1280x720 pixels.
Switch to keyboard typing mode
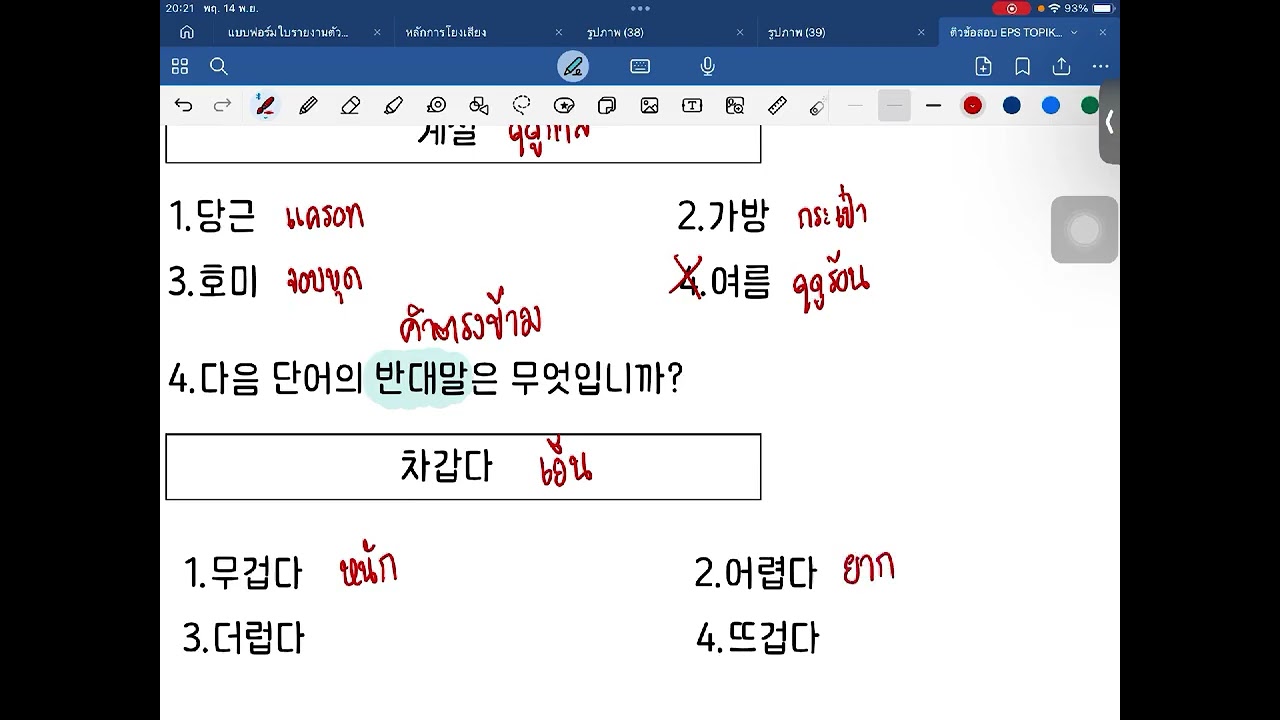(640, 67)
